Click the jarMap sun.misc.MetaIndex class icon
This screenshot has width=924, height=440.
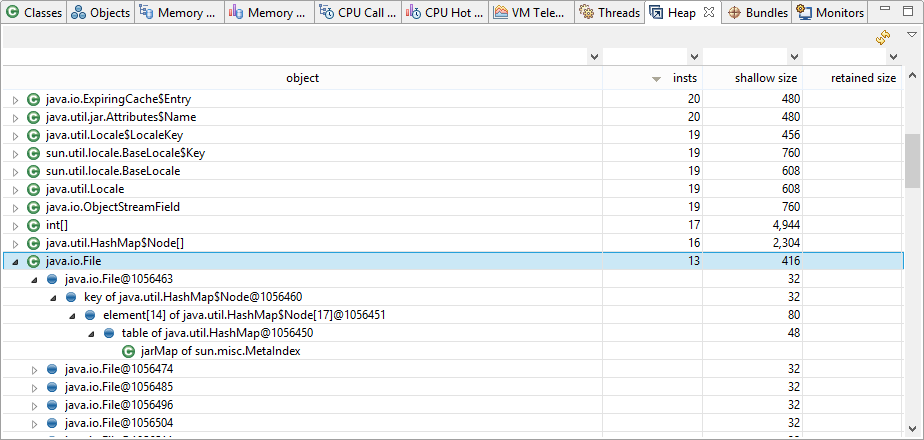coord(128,351)
